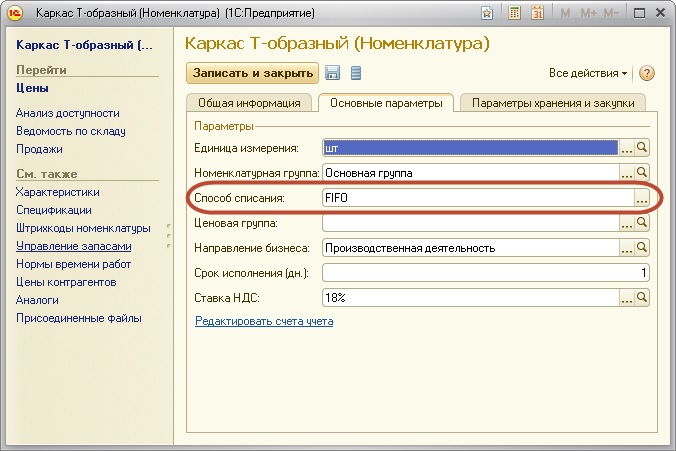Open Цены контрагентов link
676x451 pixels.
(x=66, y=282)
